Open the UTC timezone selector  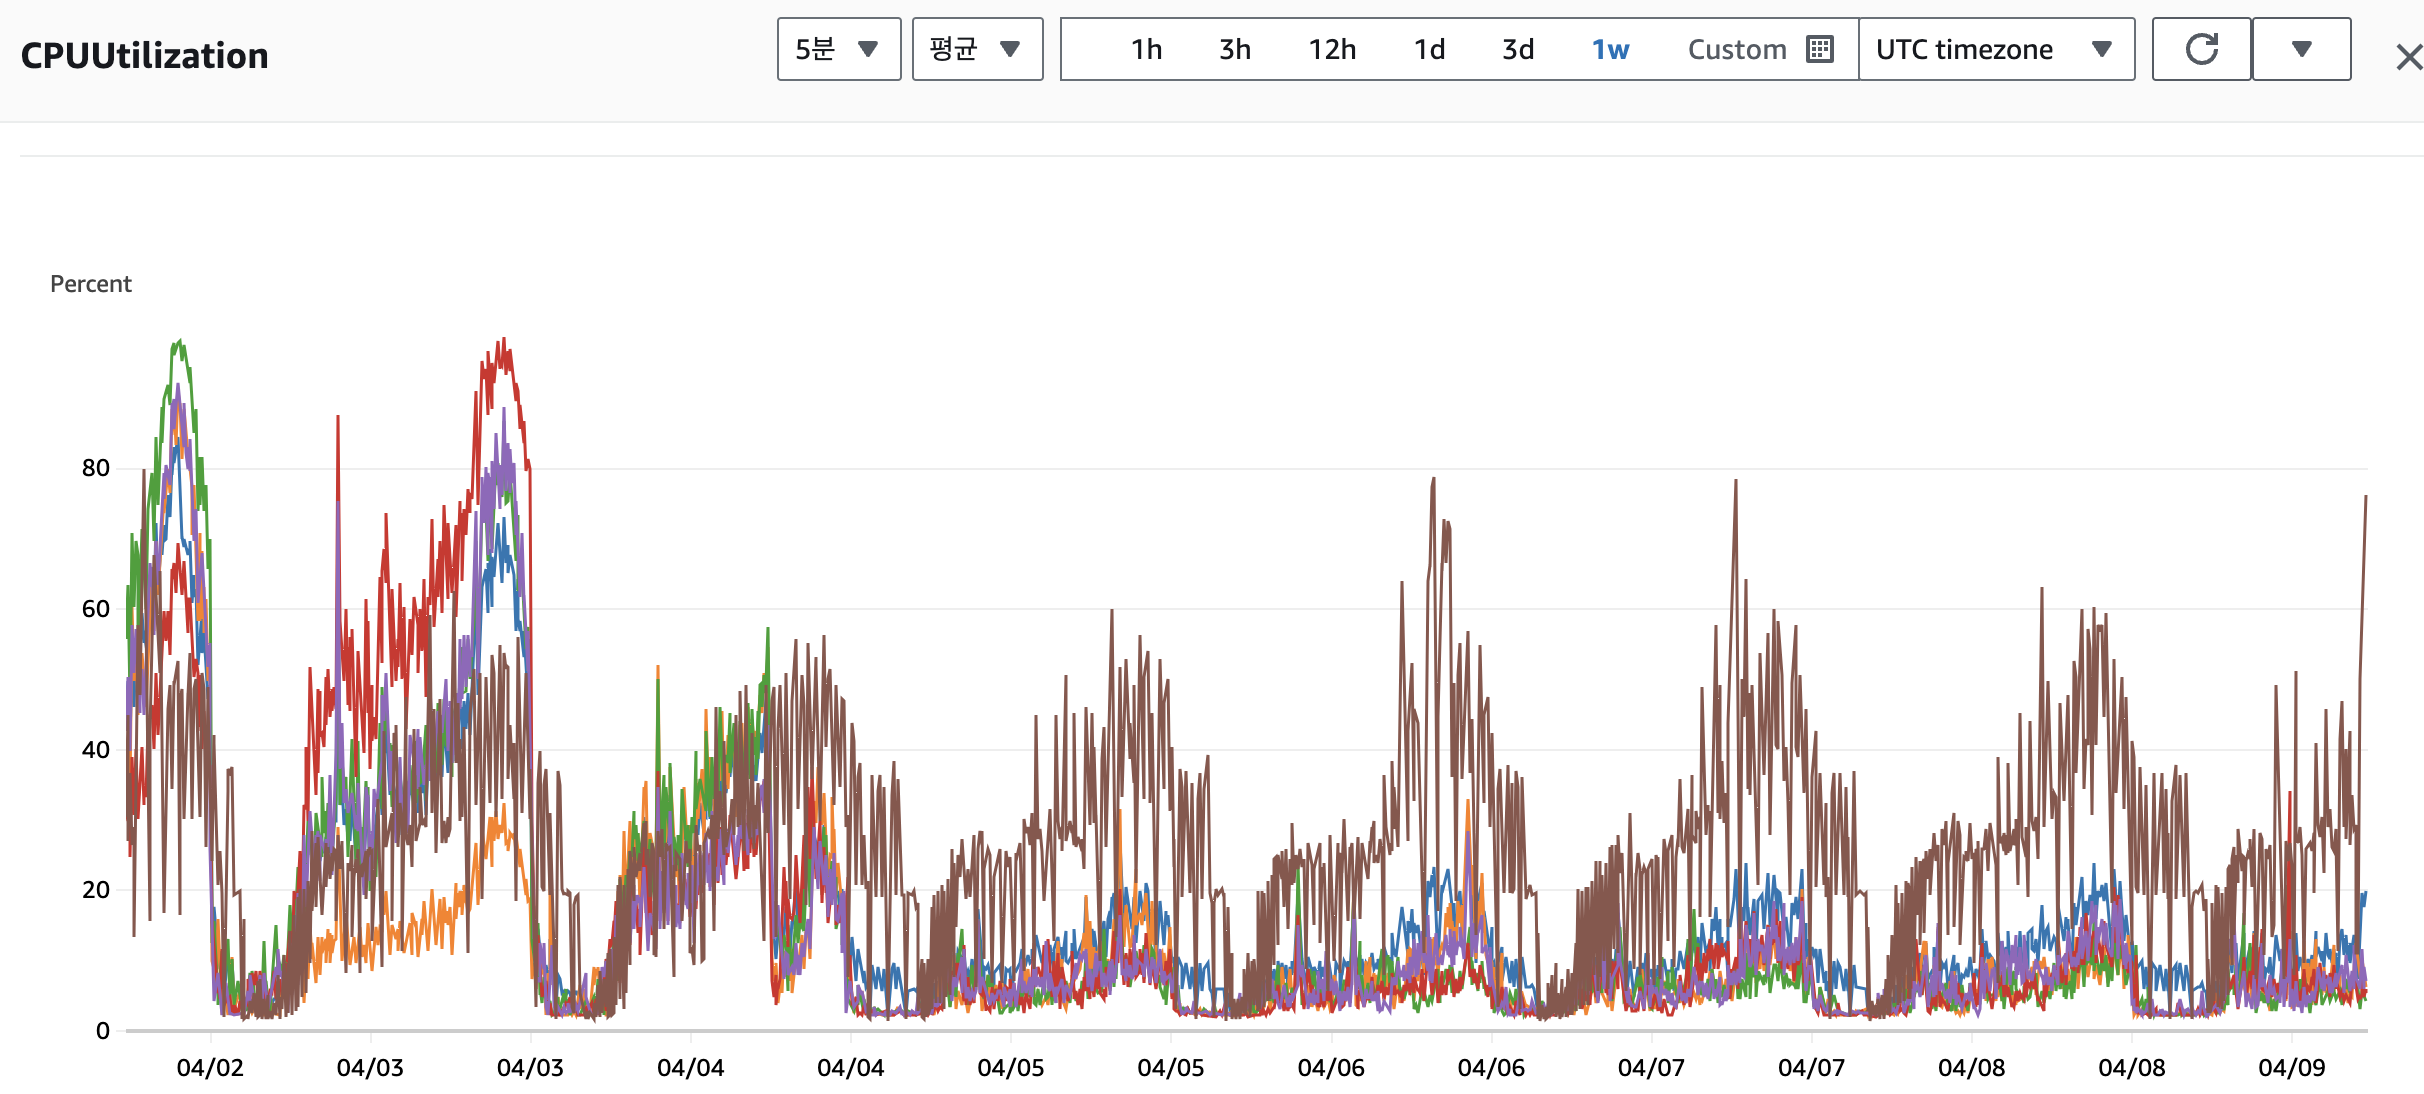tap(1995, 49)
